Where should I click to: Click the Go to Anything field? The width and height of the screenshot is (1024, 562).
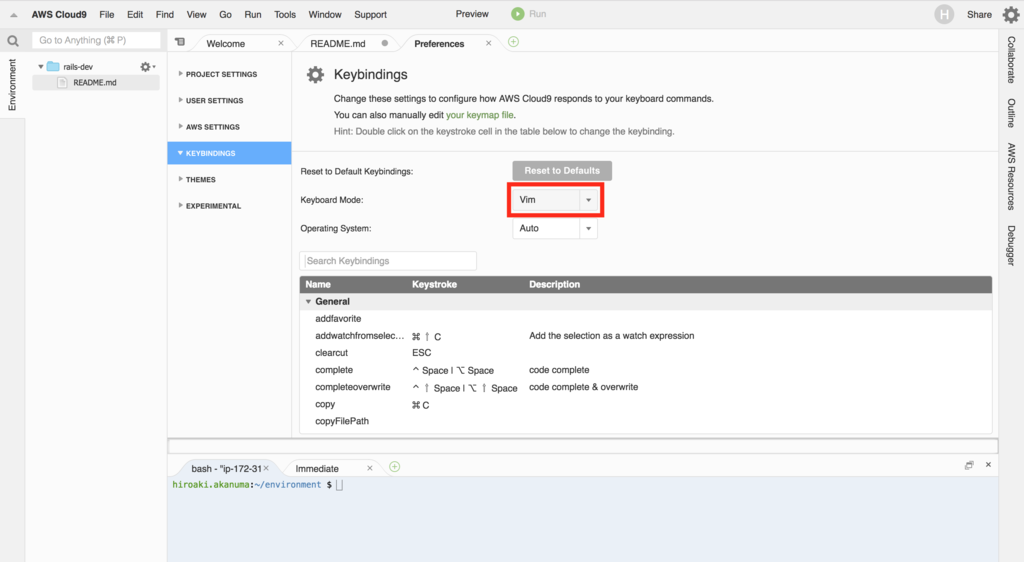(96, 40)
